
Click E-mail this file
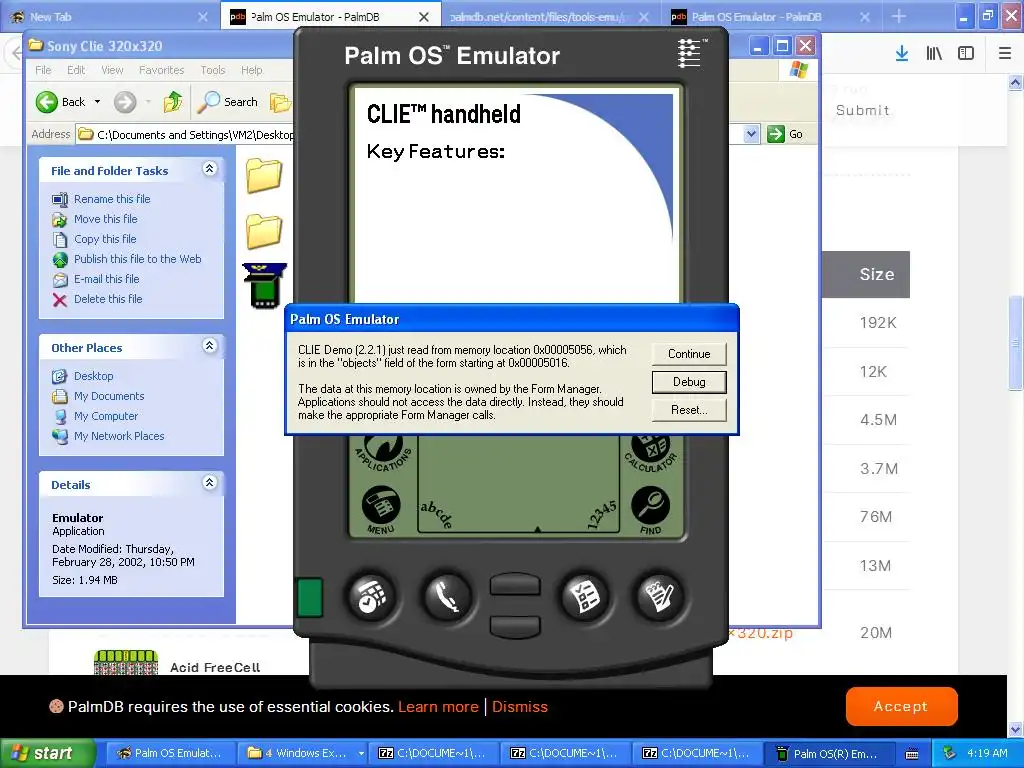point(106,279)
